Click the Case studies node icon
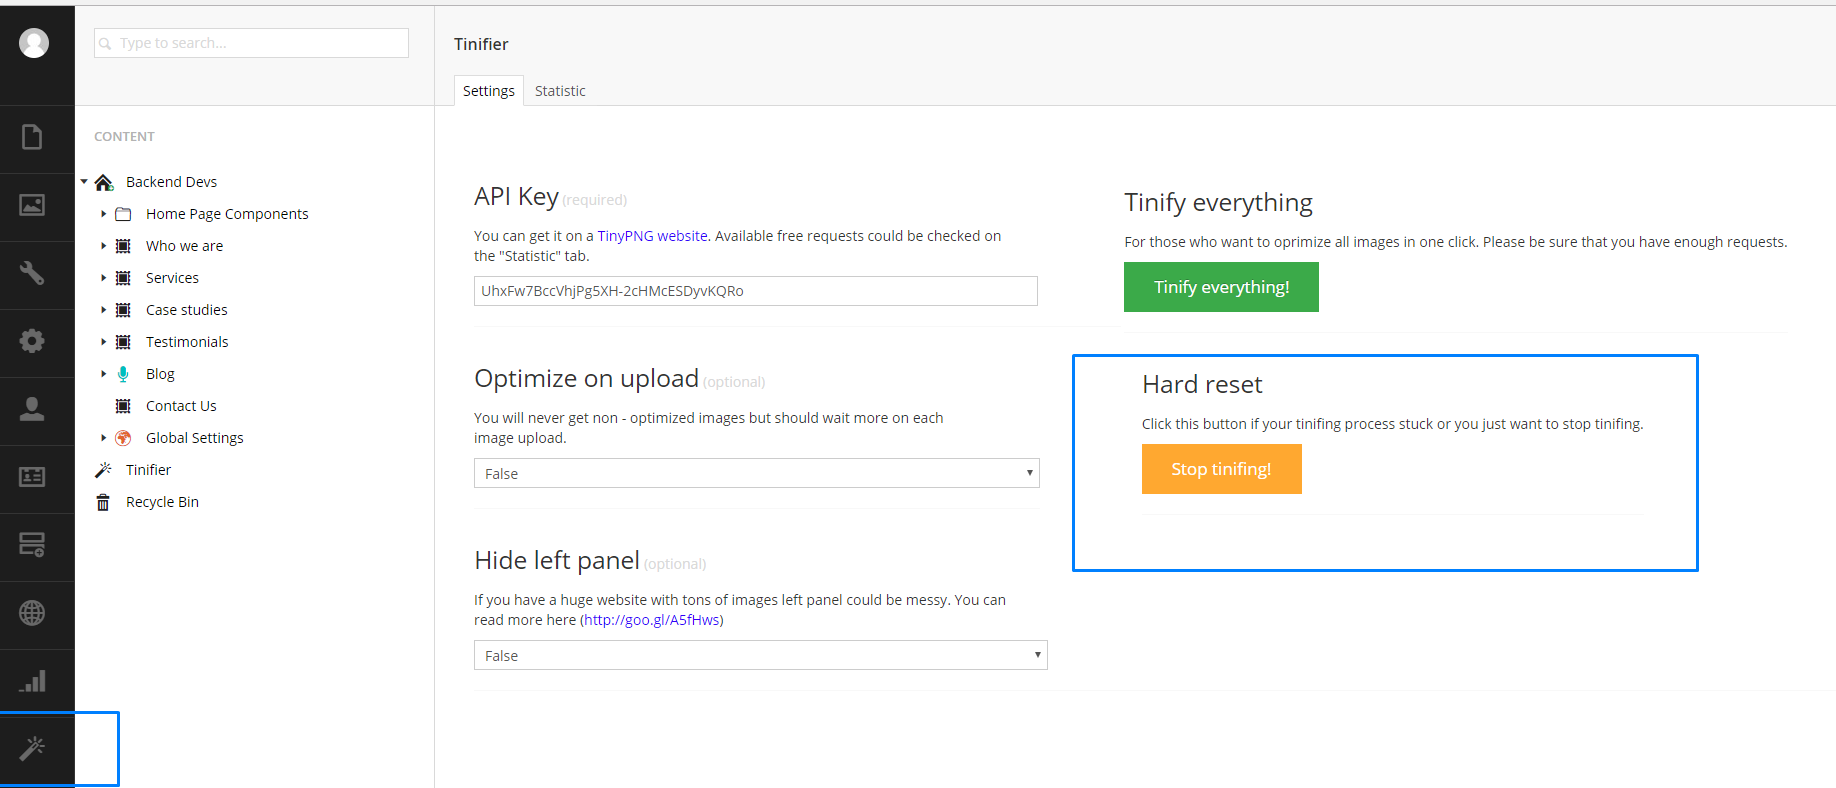Image resolution: width=1836 pixels, height=788 pixels. coord(123,310)
